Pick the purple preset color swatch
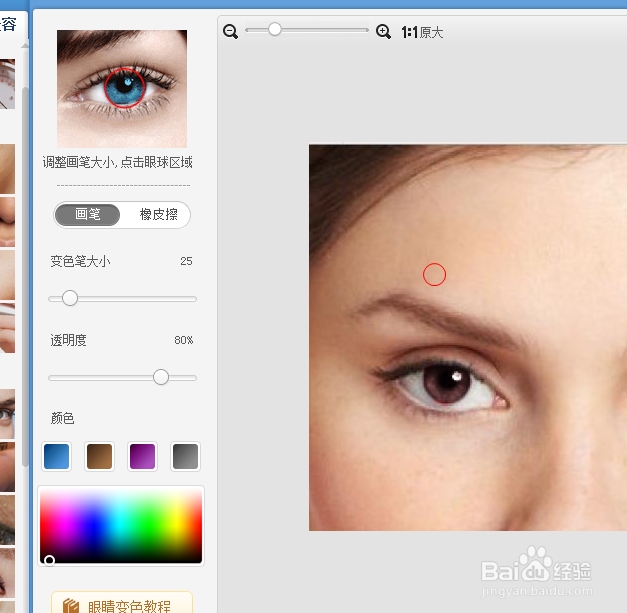The height and width of the screenshot is (613, 627). (142, 456)
